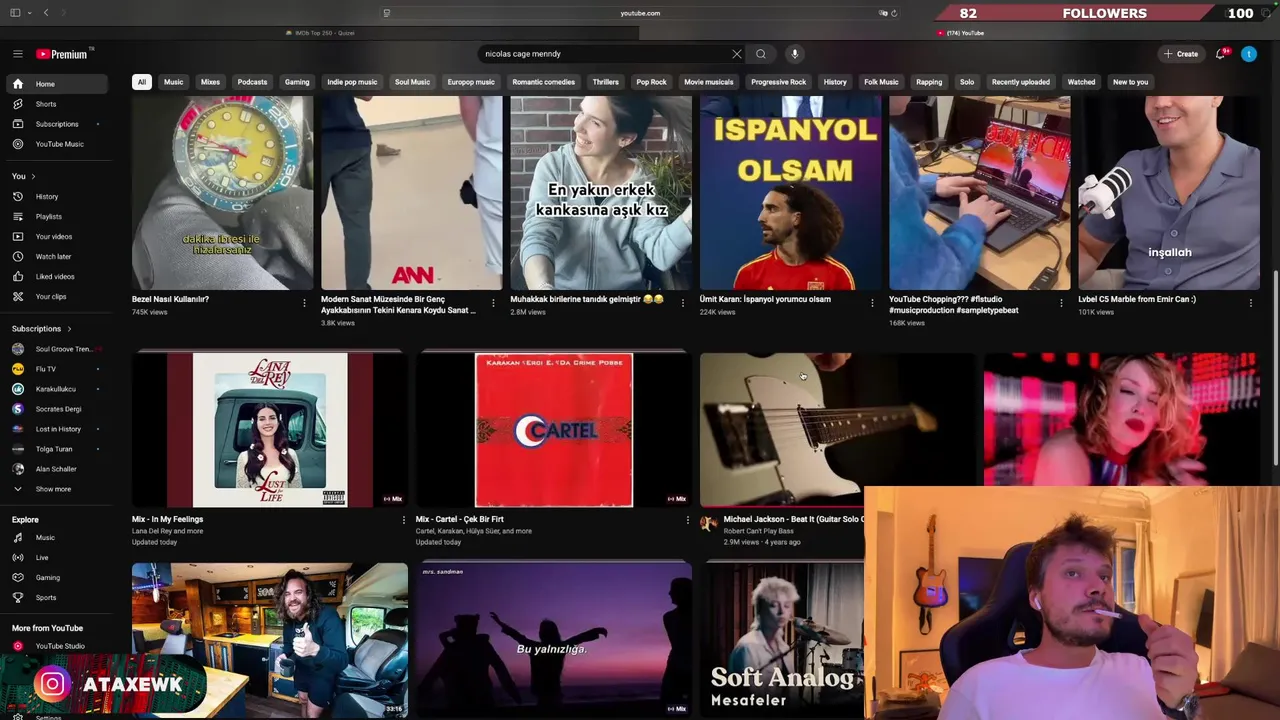
Task: Open options menu for Modern Sanat Müzesinde short
Action: point(493,302)
